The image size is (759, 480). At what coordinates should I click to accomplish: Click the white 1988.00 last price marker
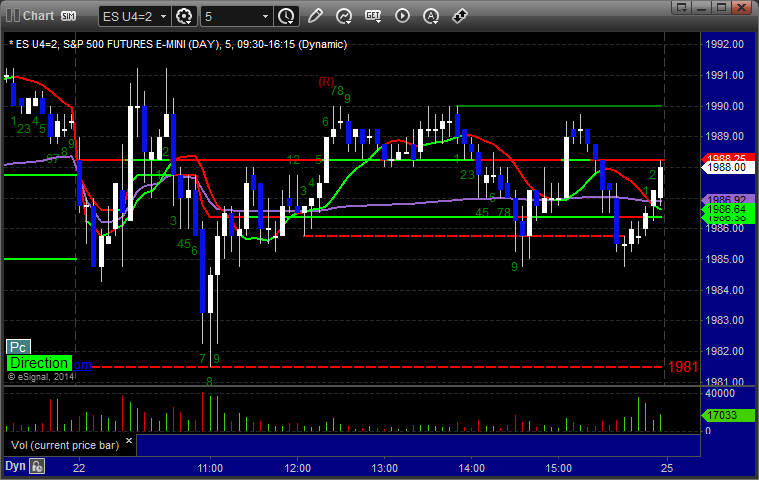point(728,167)
